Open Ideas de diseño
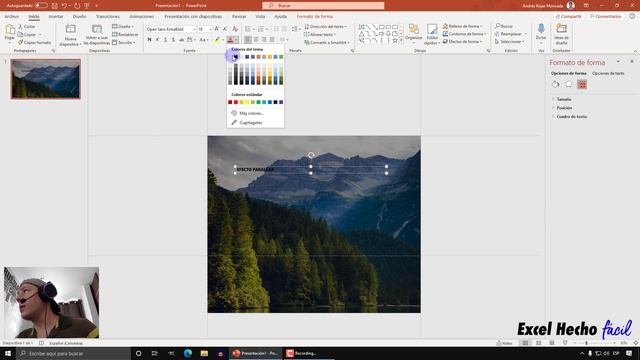Image resolution: width=640 pixels, height=360 pixels. click(x=561, y=34)
